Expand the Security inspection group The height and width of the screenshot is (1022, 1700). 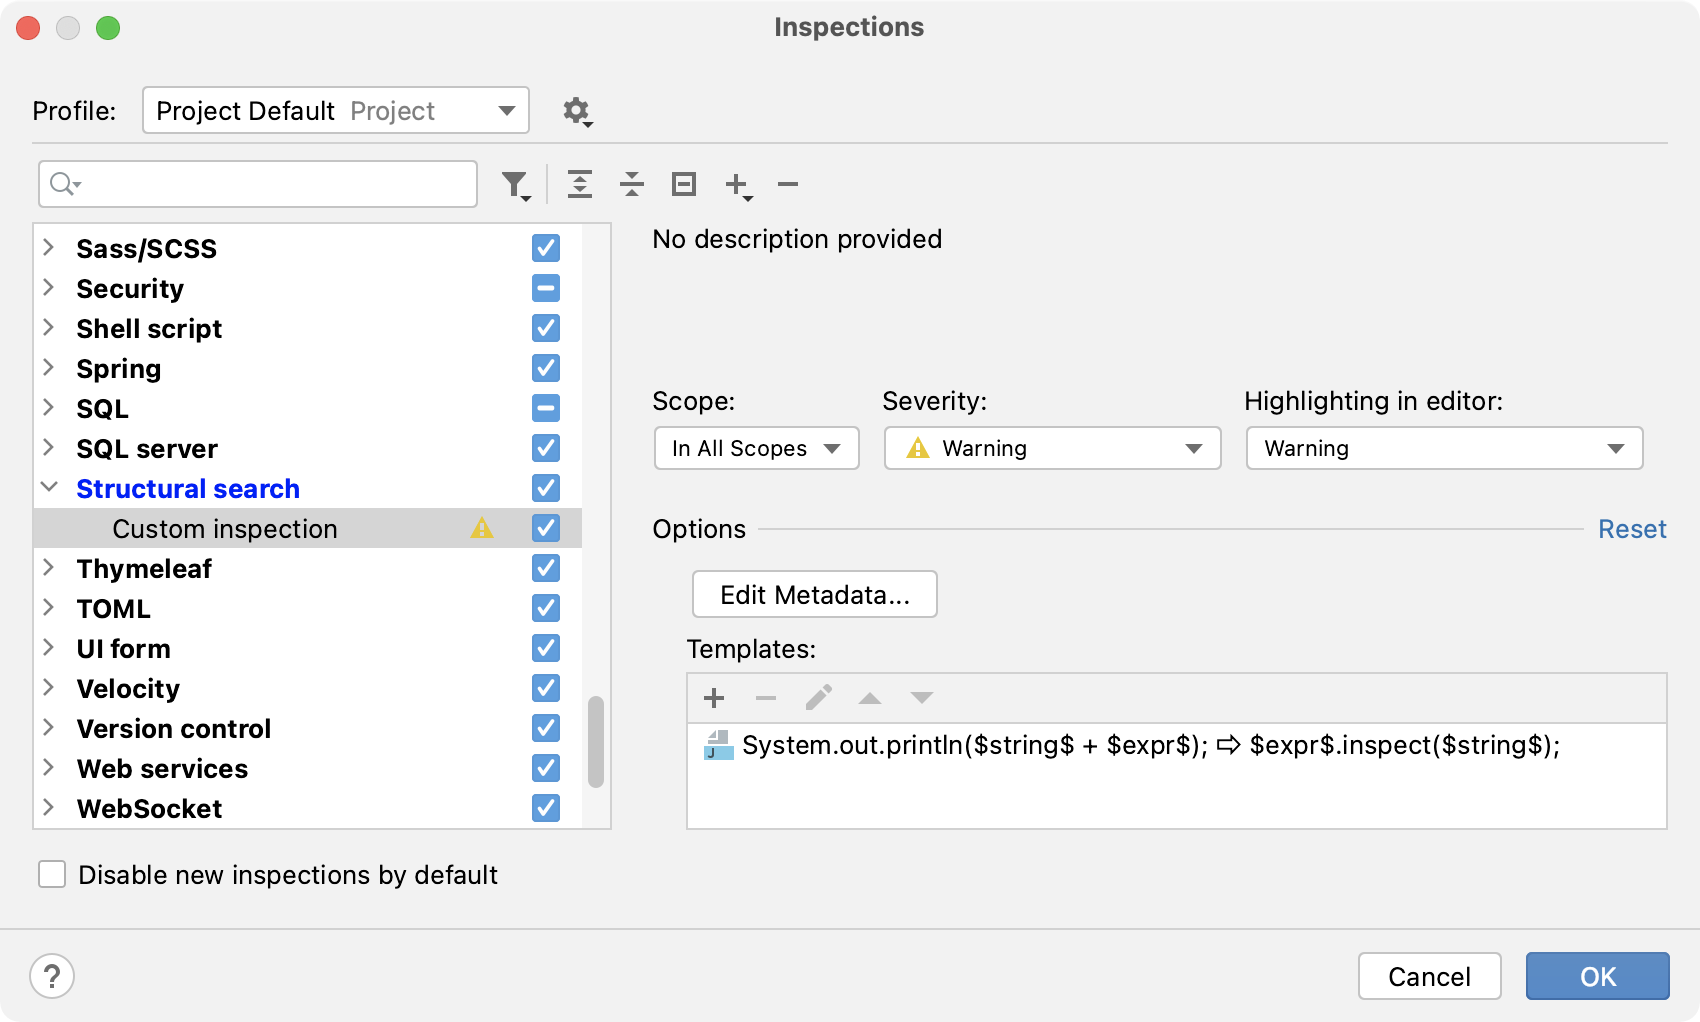(x=47, y=288)
